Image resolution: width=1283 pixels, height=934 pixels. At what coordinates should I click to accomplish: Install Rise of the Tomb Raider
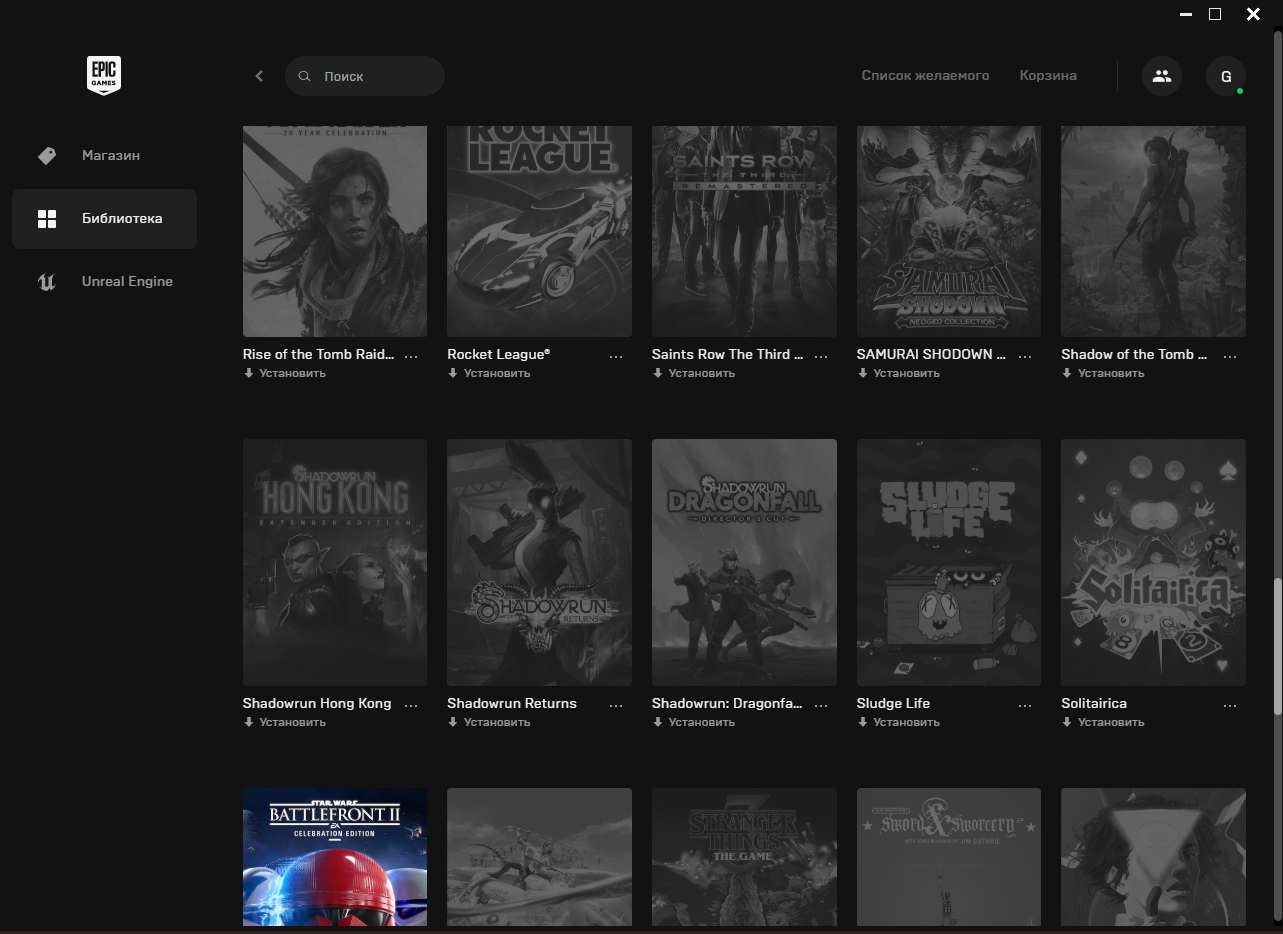pyautogui.click(x=285, y=373)
